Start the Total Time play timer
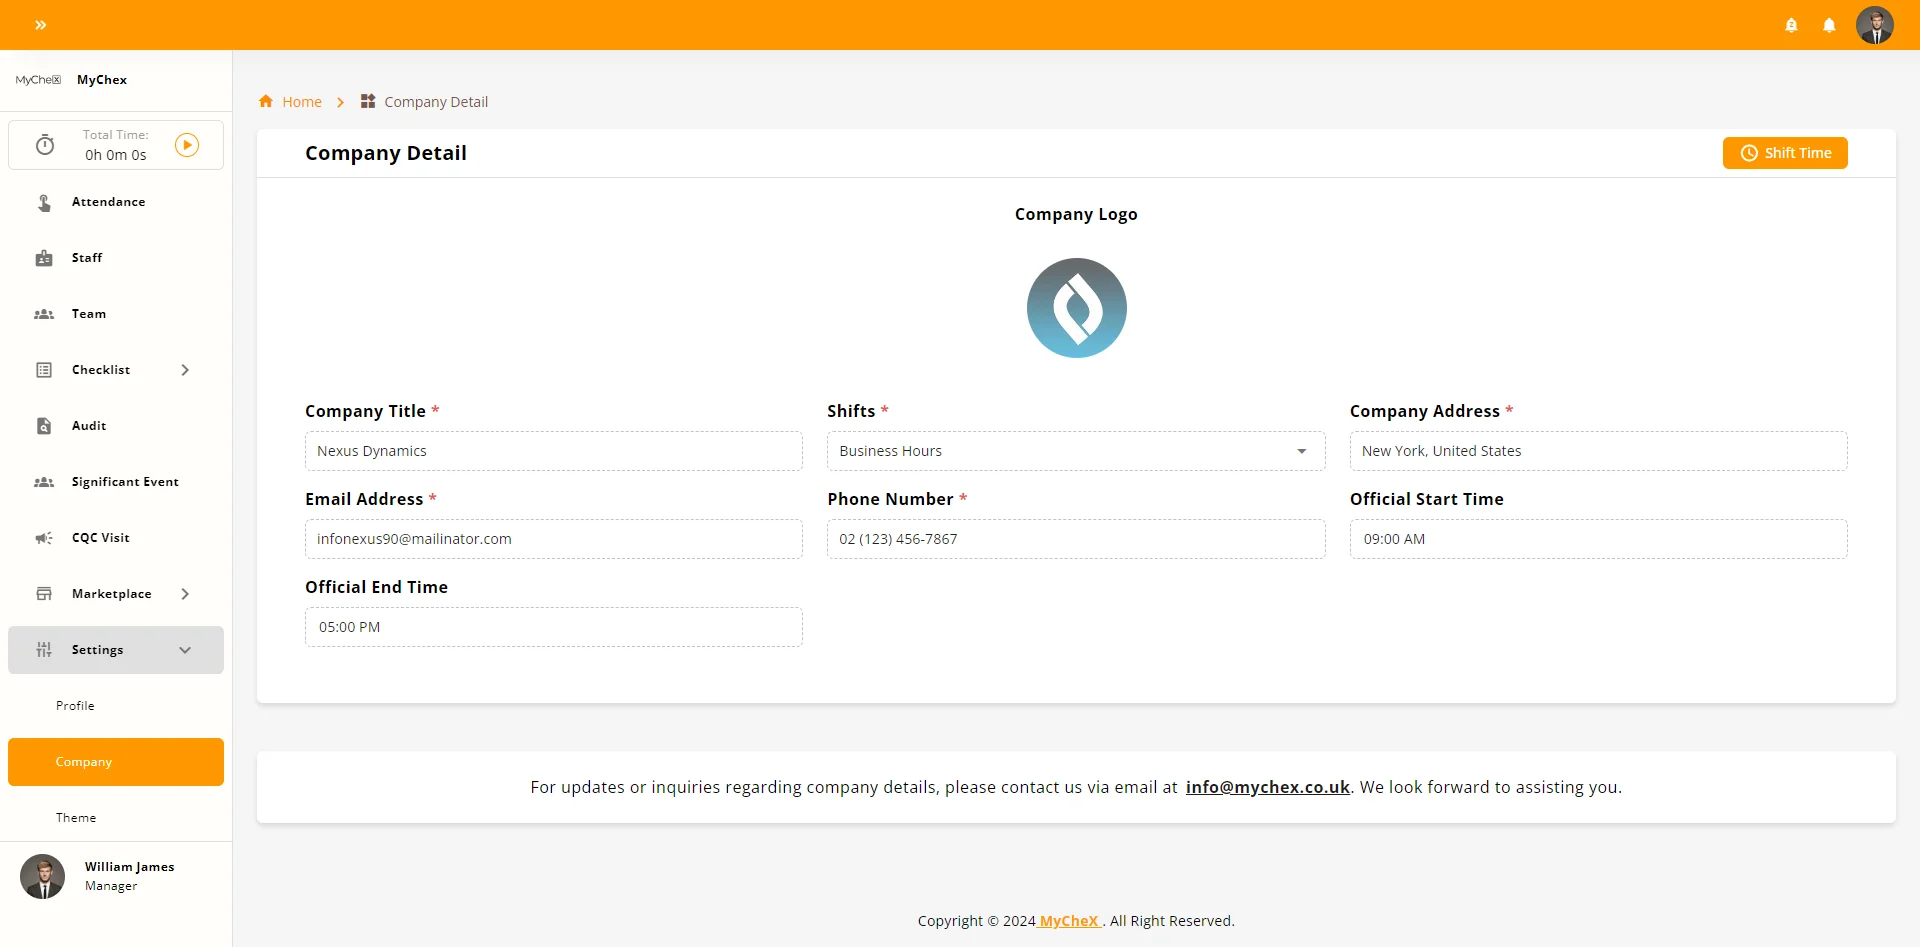The height and width of the screenshot is (947, 1920). click(187, 145)
